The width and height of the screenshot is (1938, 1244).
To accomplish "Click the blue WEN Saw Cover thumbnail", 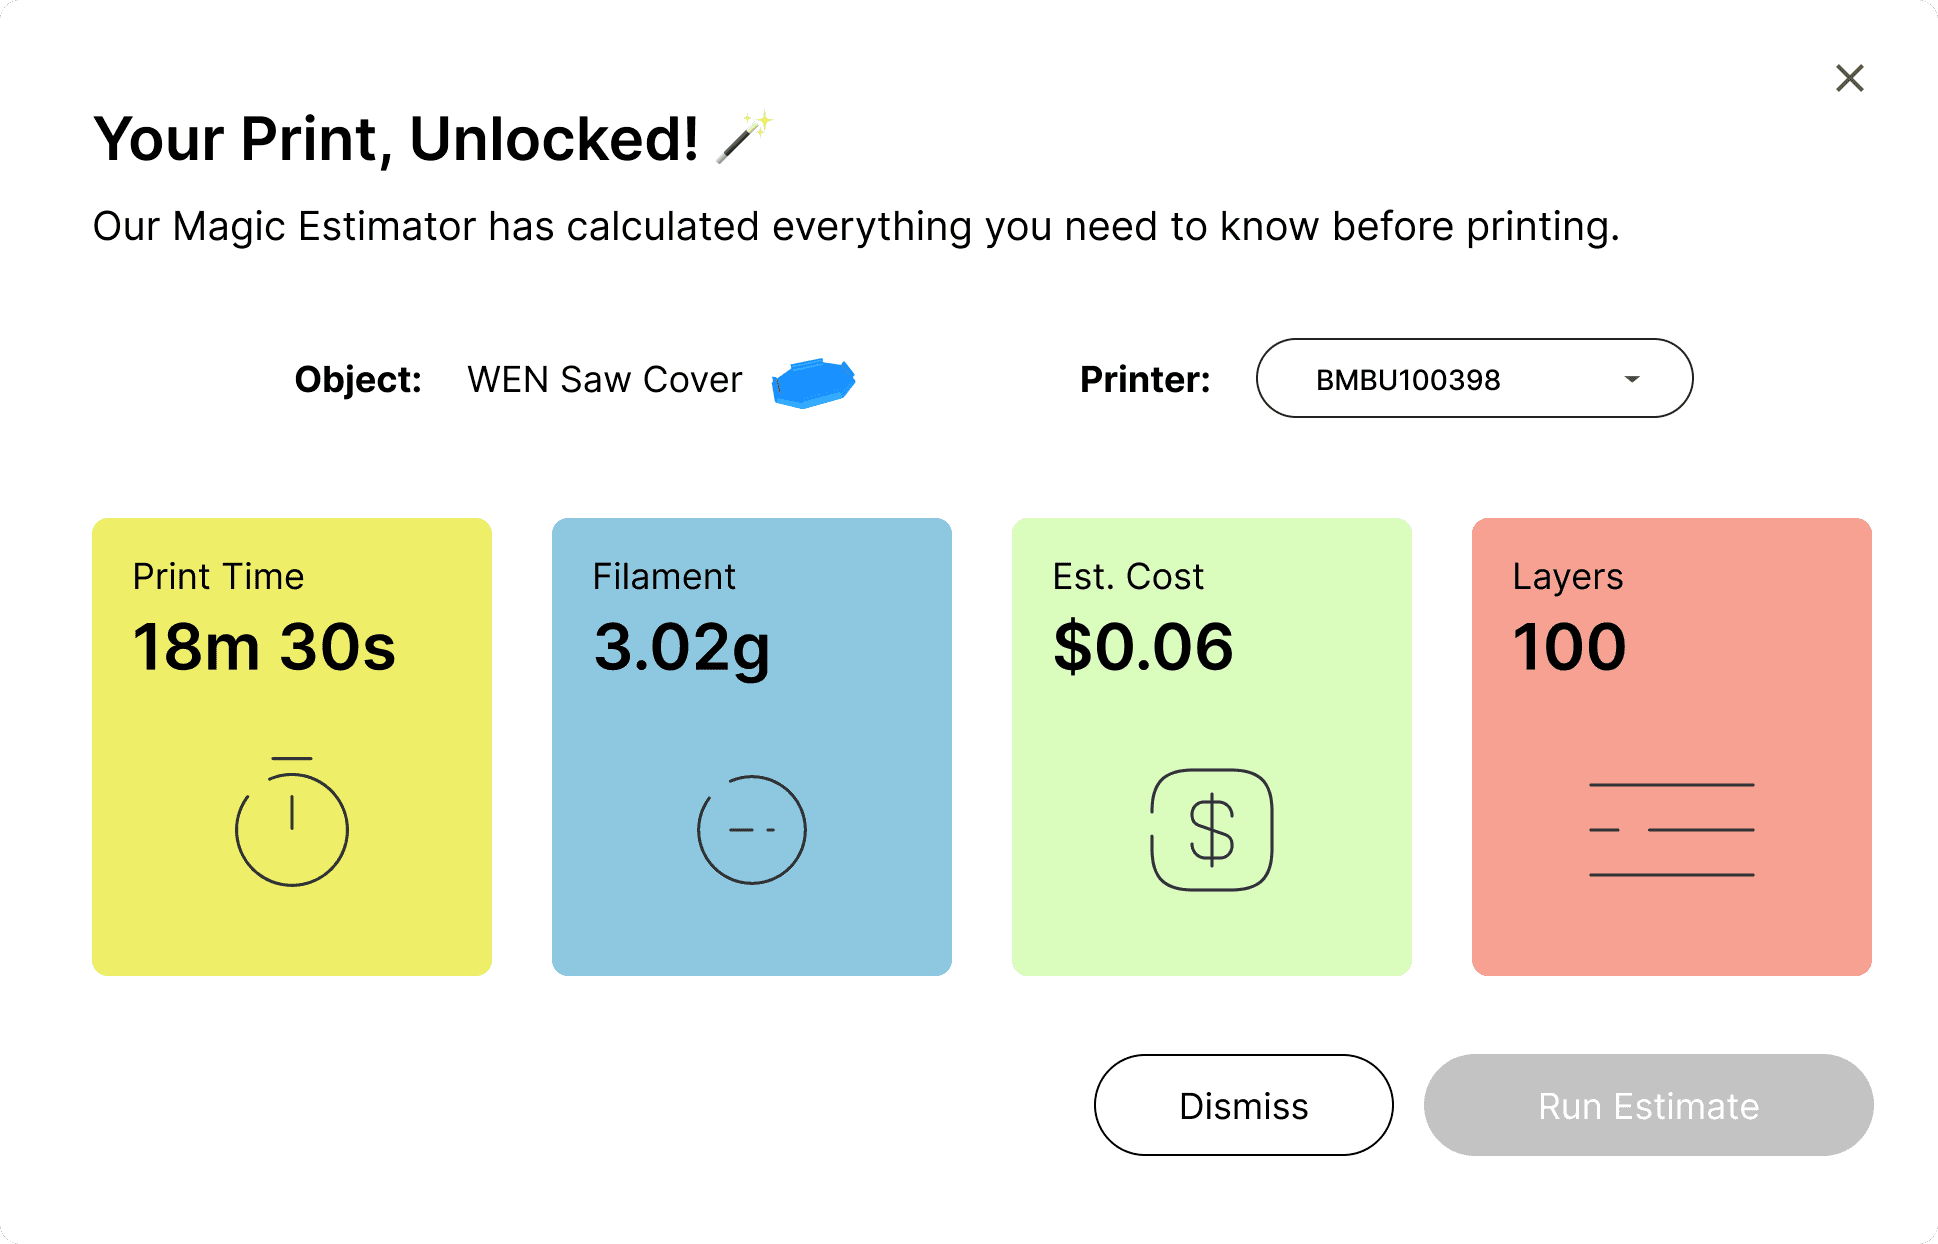I will pyautogui.click(x=813, y=383).
